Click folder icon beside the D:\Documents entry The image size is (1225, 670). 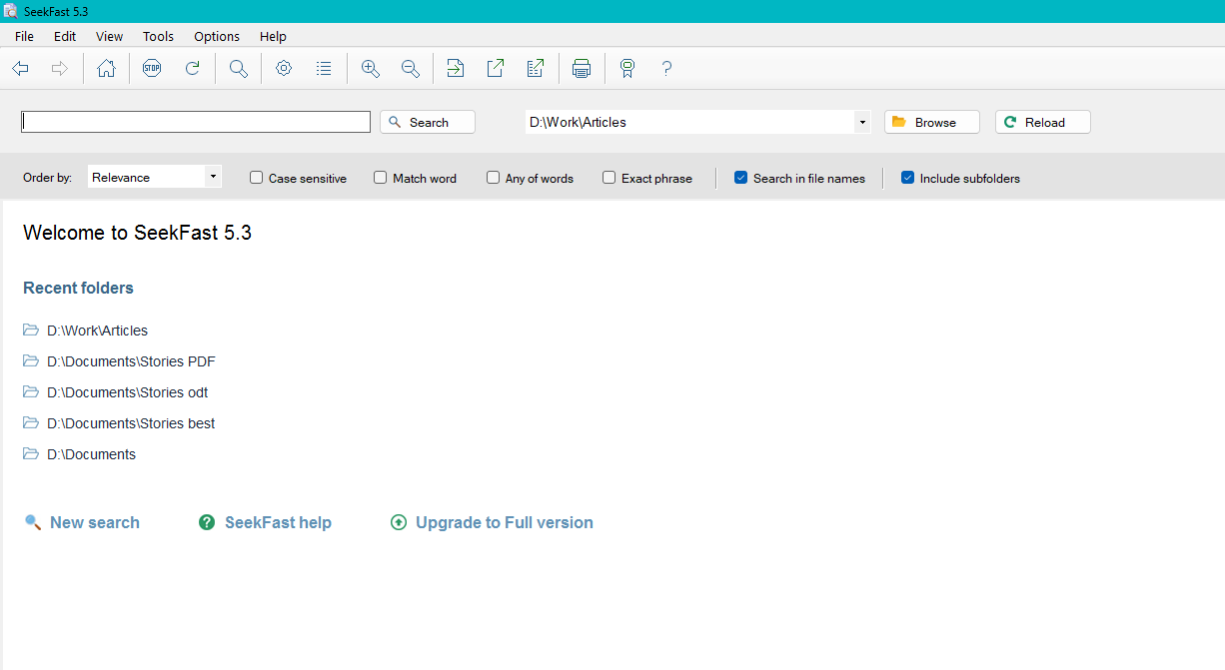pyautogui.click(x=31, y=454)
